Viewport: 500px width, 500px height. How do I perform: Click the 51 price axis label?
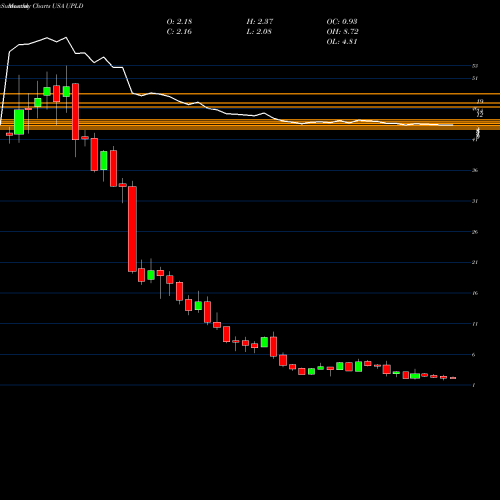tap(475, 78)
